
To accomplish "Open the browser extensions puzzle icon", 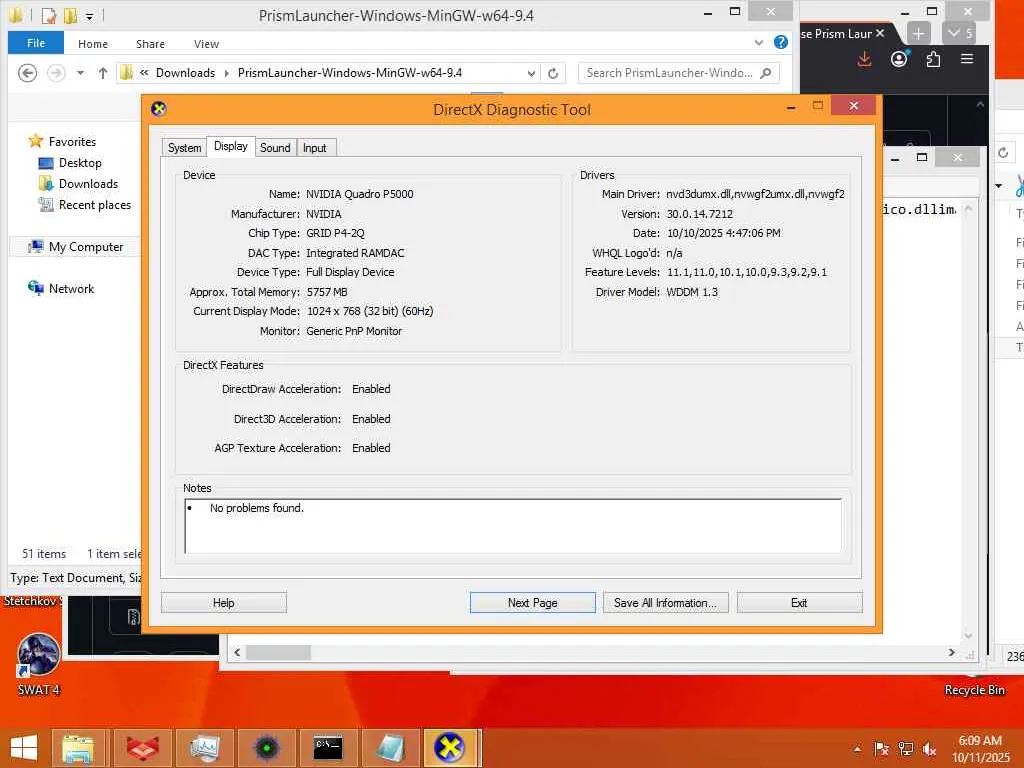I will (933, 59).
